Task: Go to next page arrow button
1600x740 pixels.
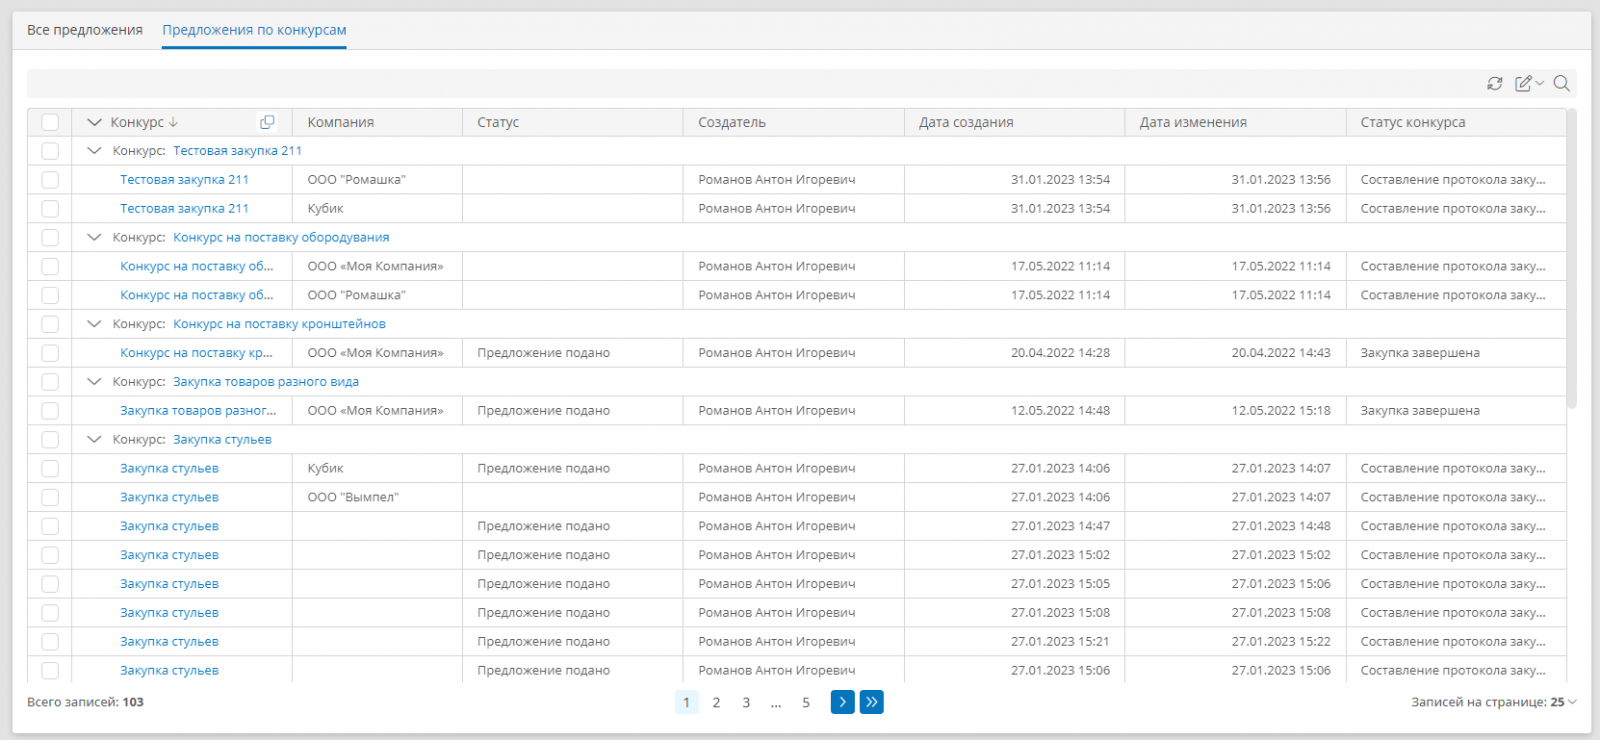Action: [843, 702]
